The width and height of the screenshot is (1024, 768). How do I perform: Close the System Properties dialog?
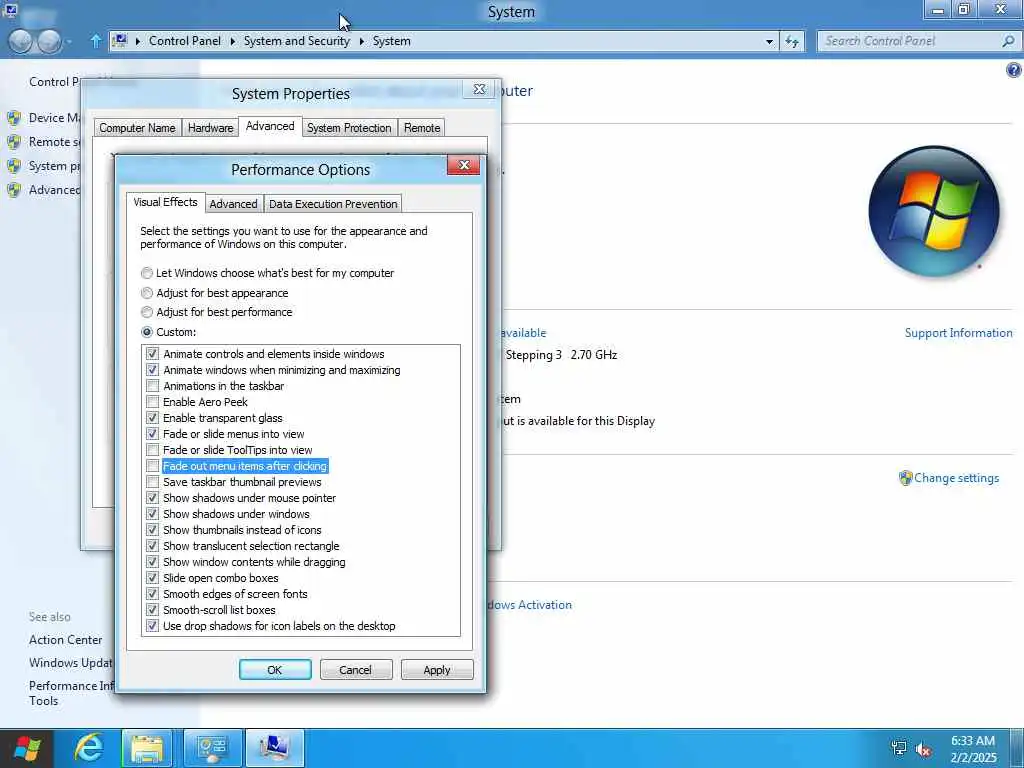point(479,89)
